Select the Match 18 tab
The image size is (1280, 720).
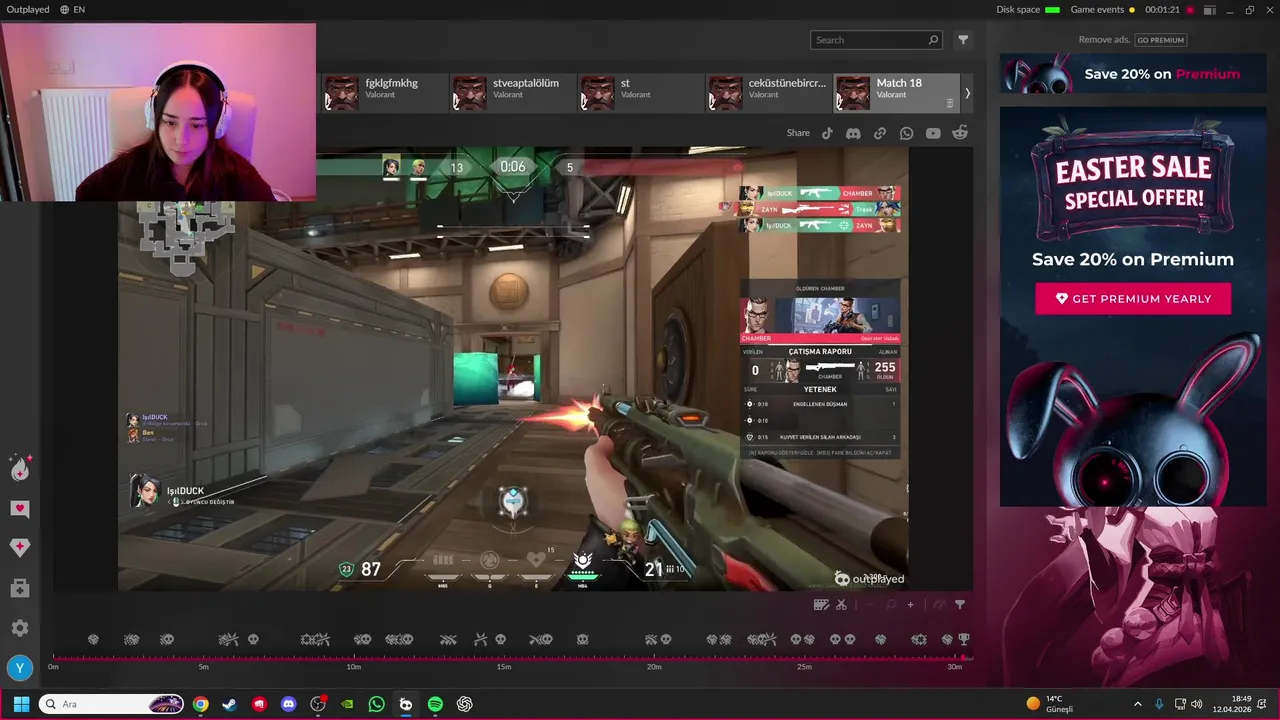896,92
